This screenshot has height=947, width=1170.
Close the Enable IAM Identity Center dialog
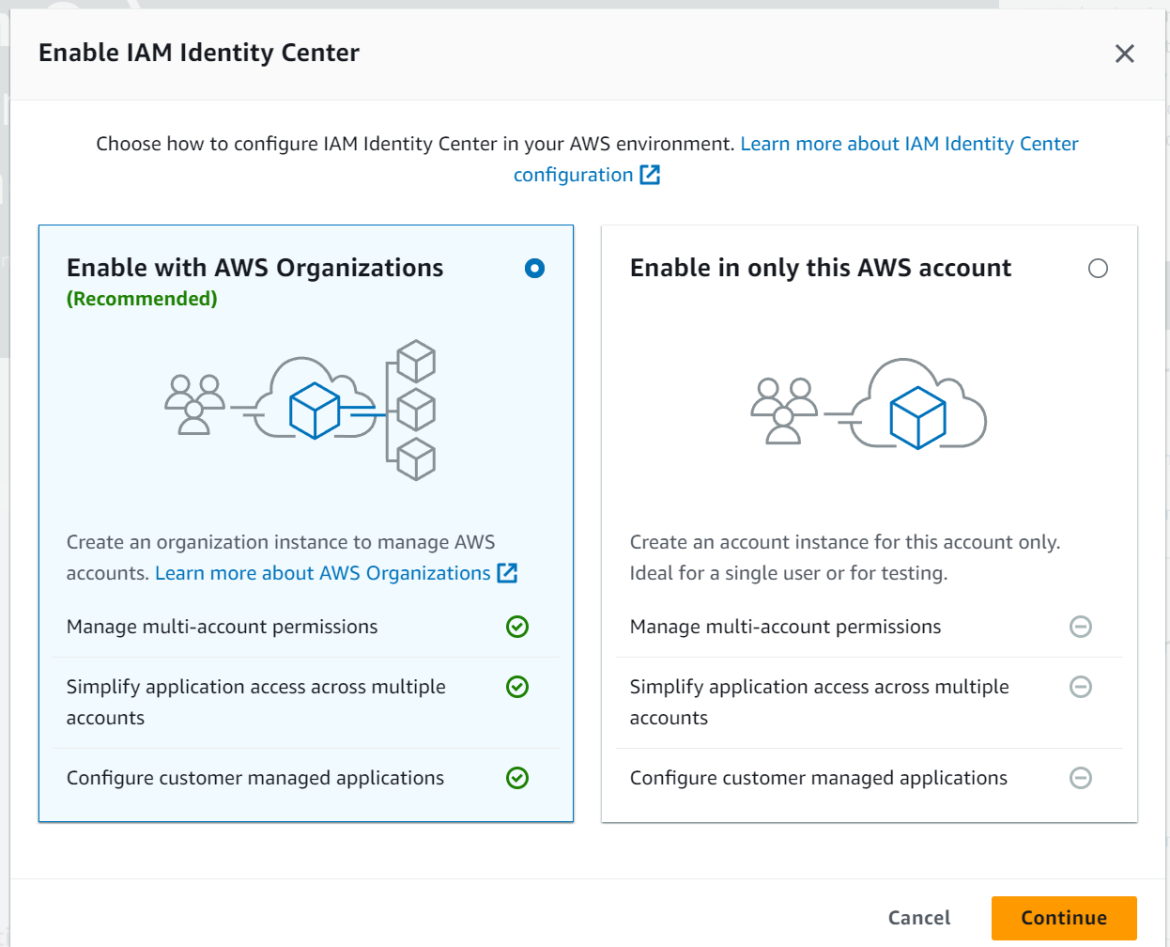[x=1124, y=53]
